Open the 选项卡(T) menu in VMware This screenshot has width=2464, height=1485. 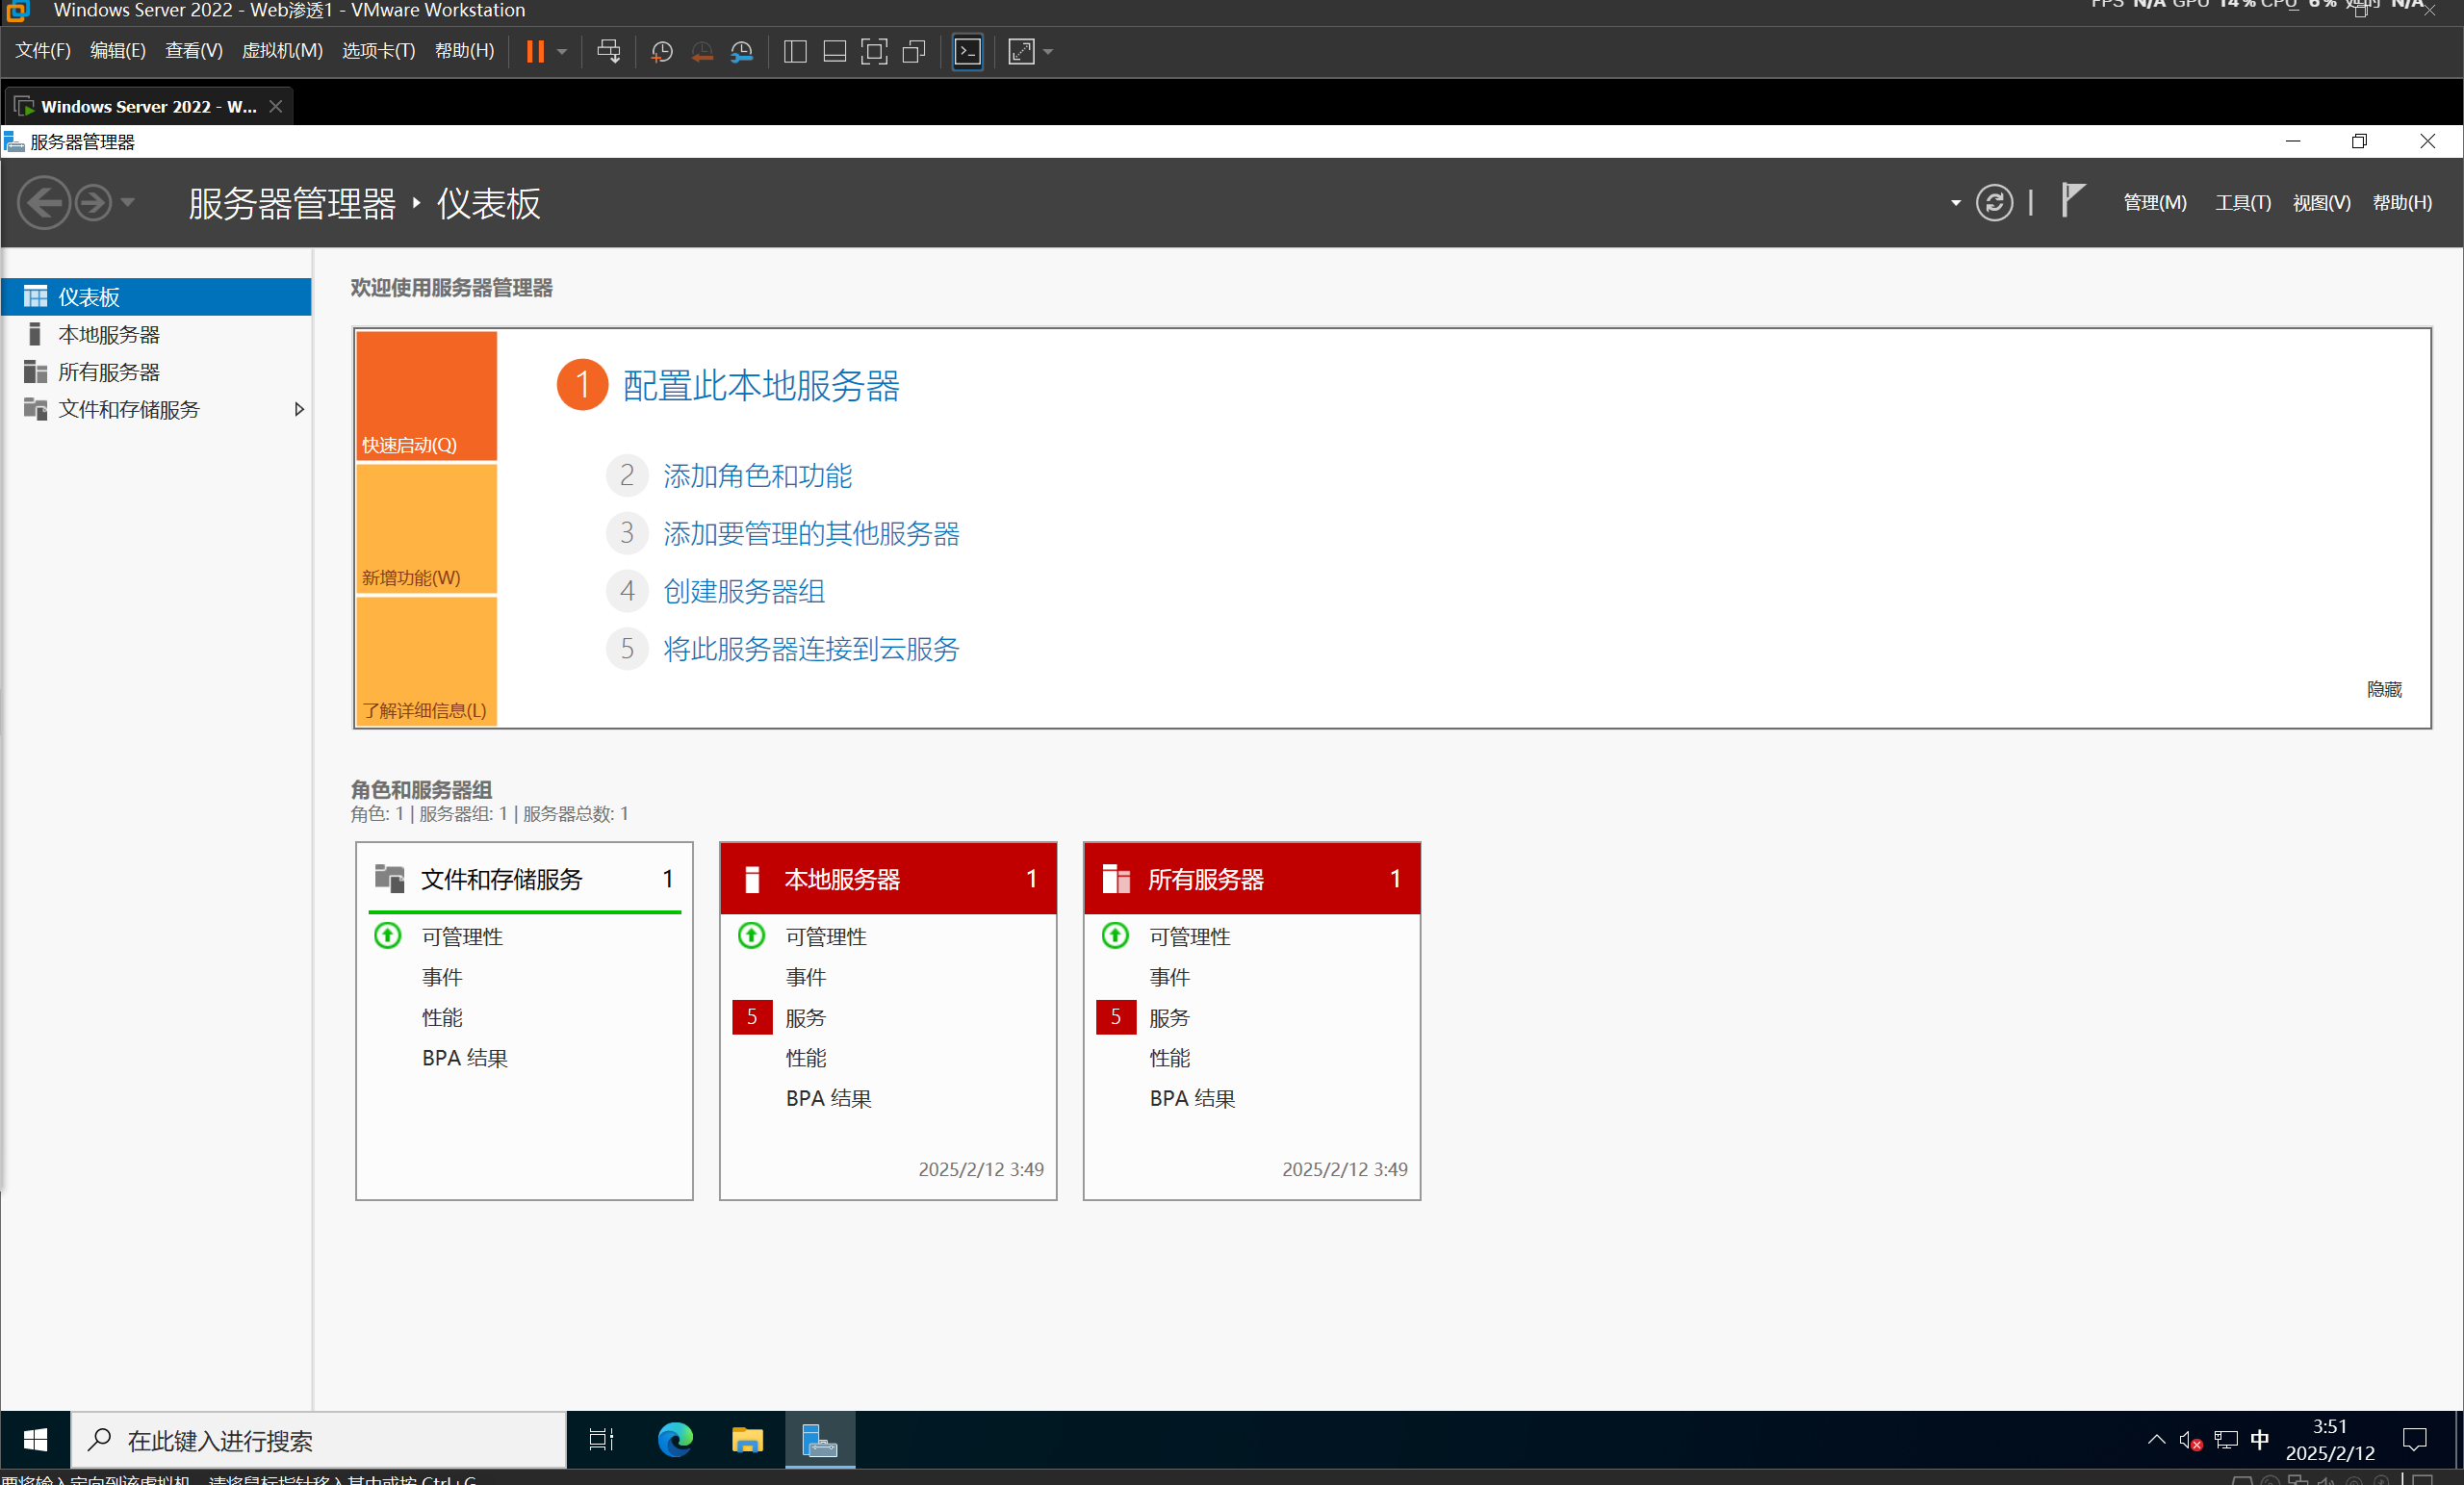click(x=378, y=51)
